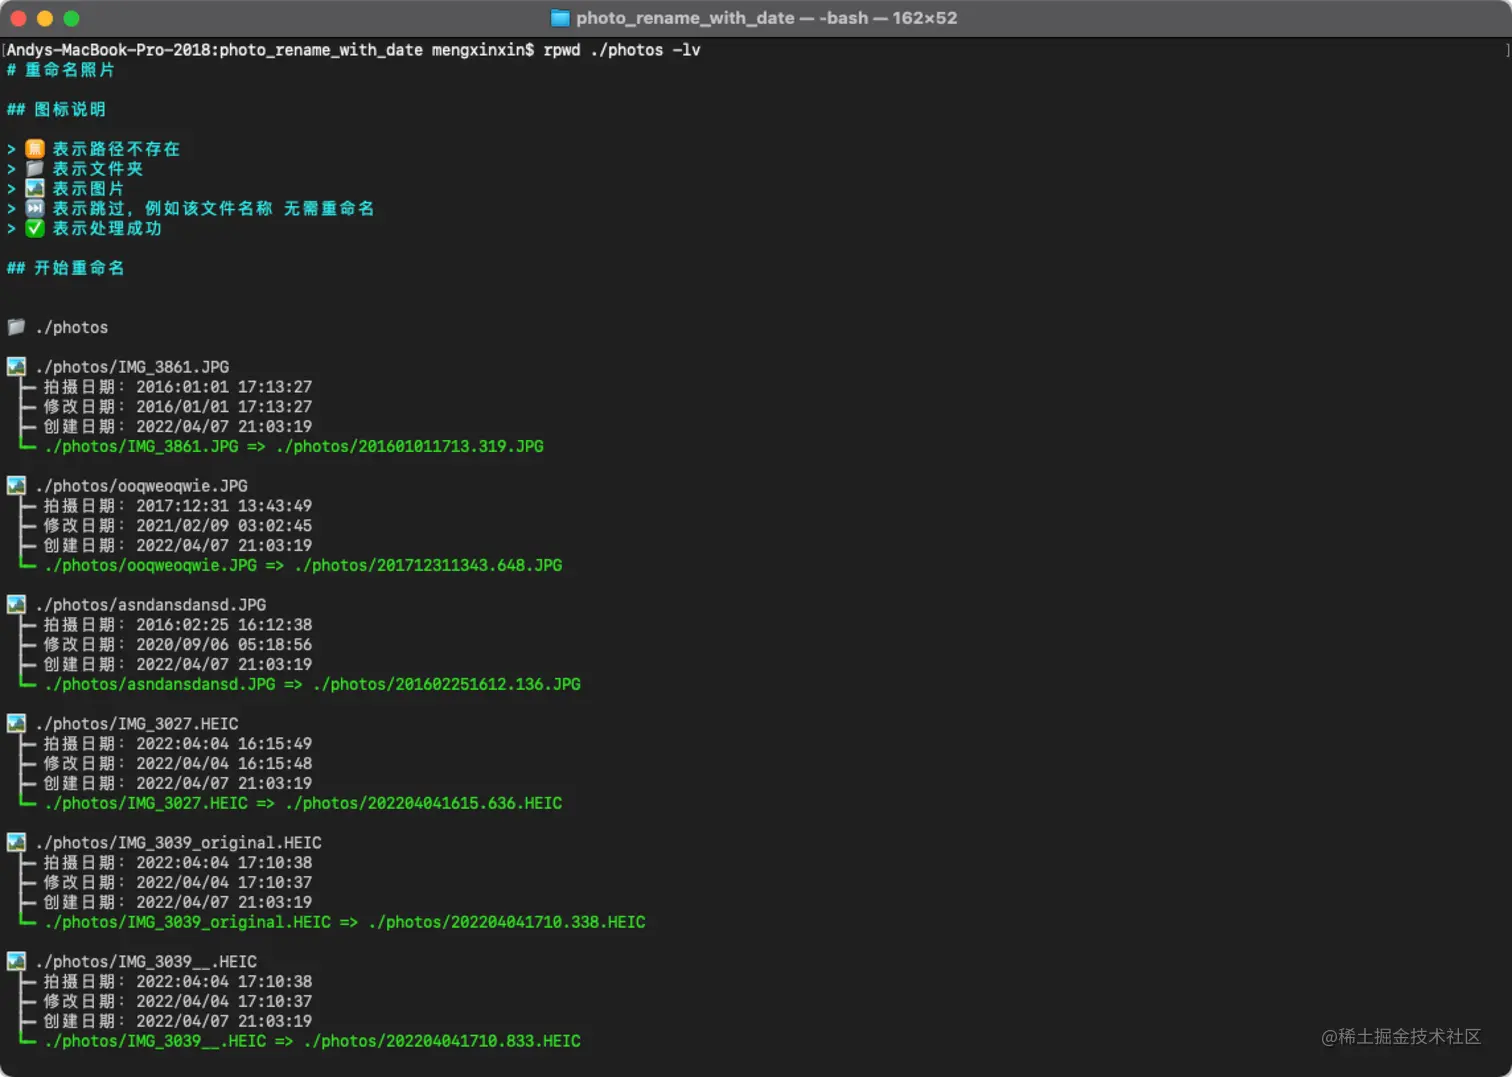Click the picture icon beside ./photos/asndansdansd.JPG
Image resolution: width=1512 pixels, height=1077 pixels.
coord(16,605)
